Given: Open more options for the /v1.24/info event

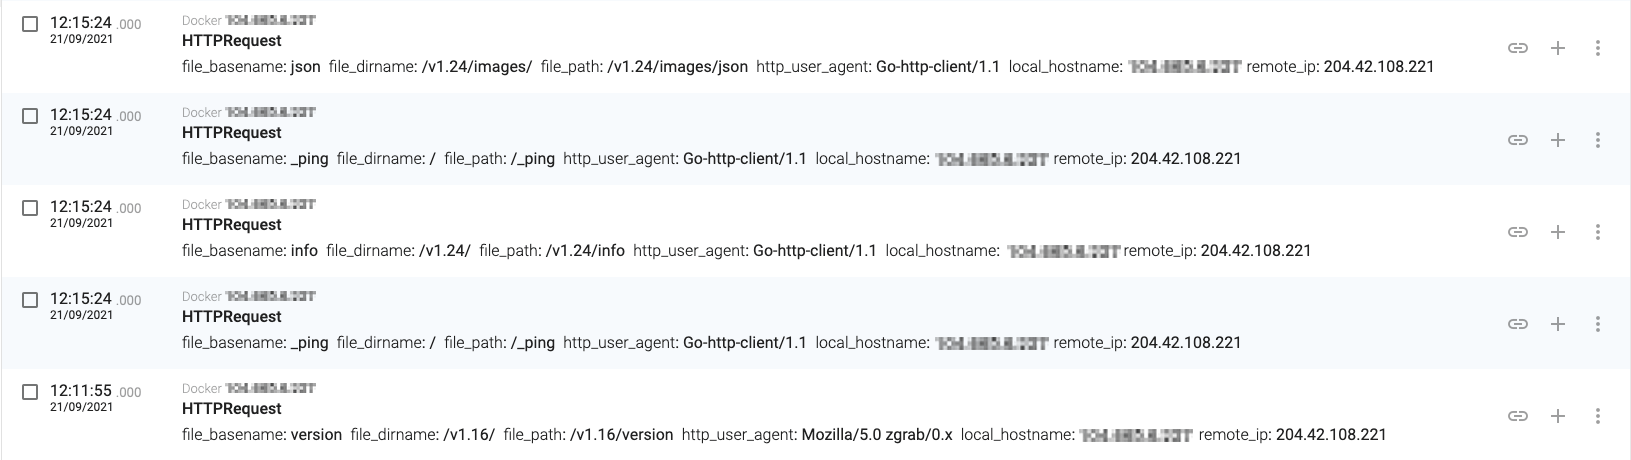Looking at the screenshot, I should coord(1597,232).
